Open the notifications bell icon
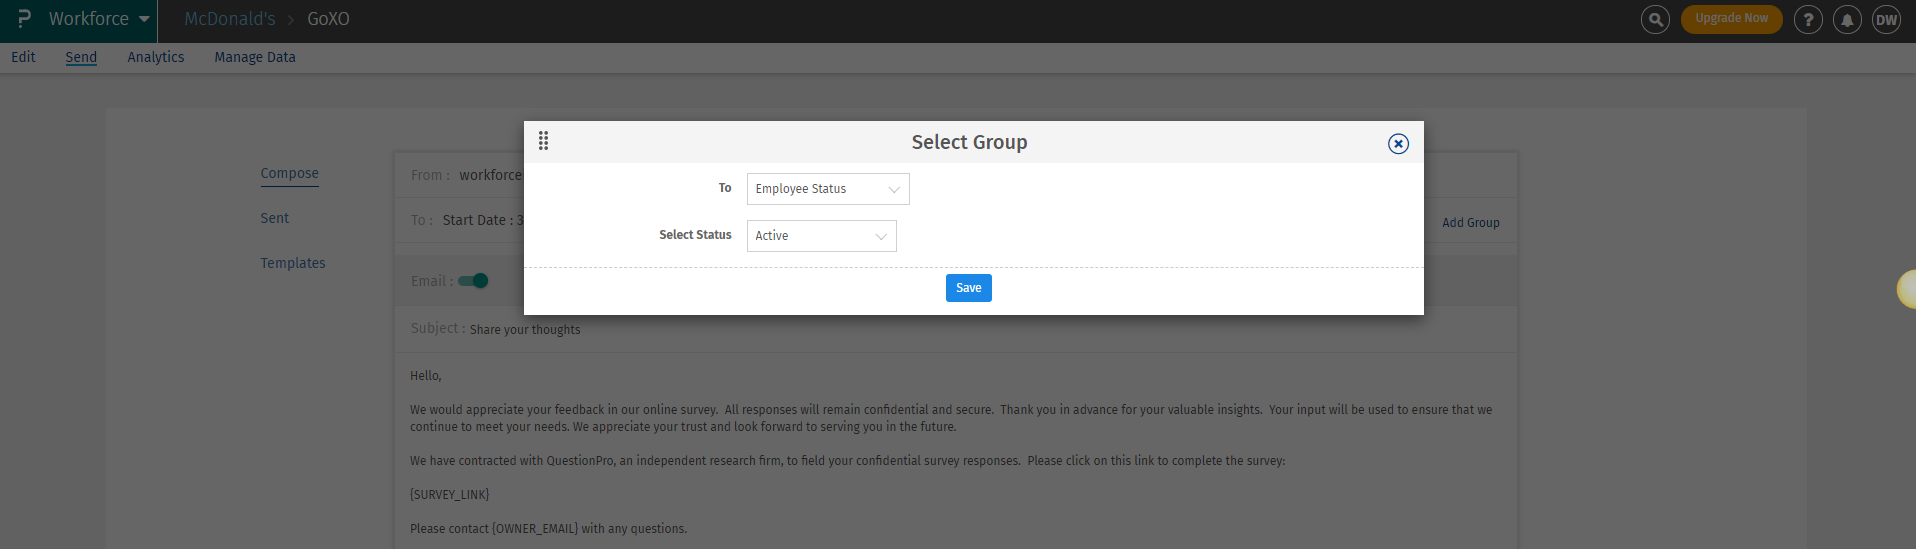This screenshot has height=549, width=1916. click(x=1847, y=19)
